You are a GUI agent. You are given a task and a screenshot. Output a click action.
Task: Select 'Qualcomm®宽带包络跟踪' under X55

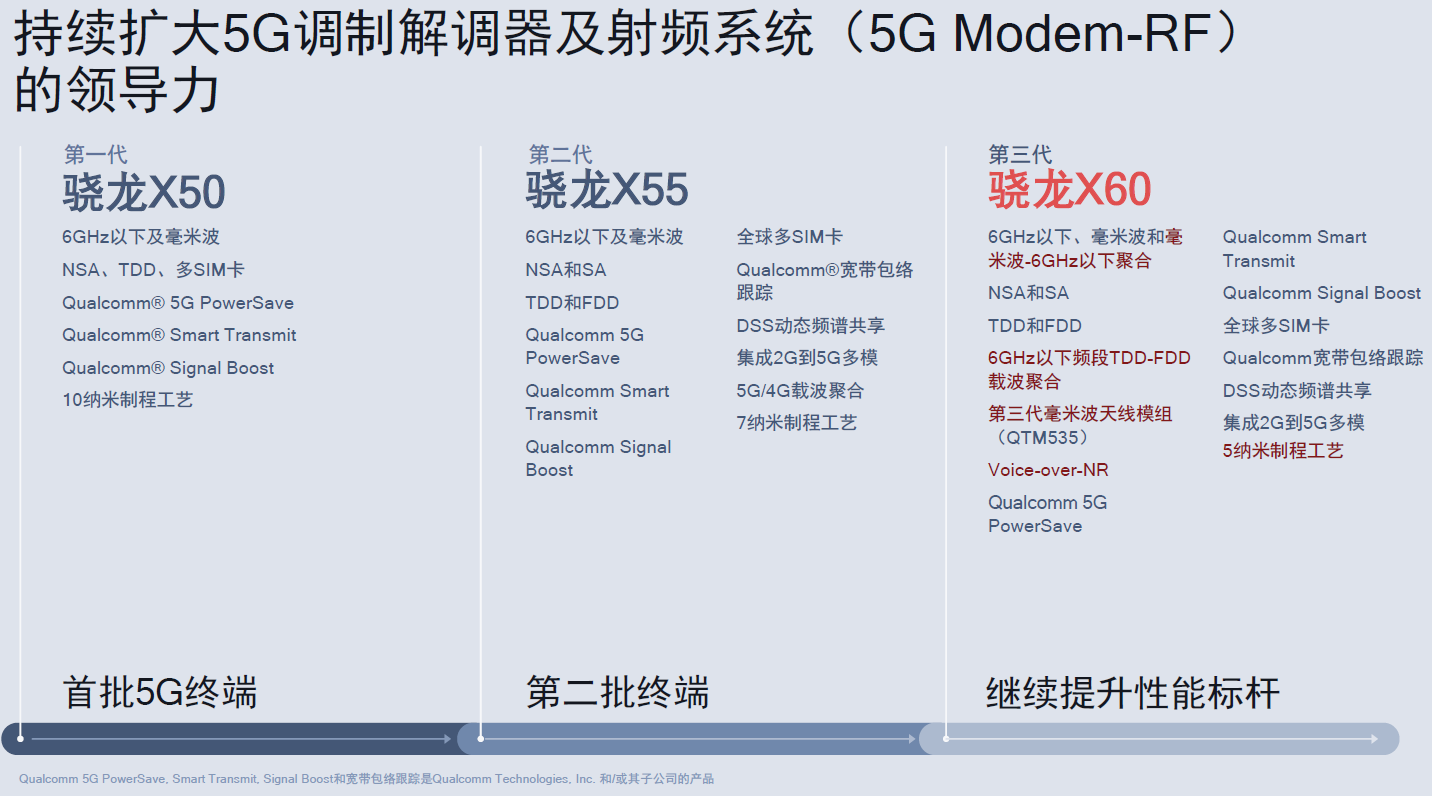pyautogui.click(x=825, y=281)
